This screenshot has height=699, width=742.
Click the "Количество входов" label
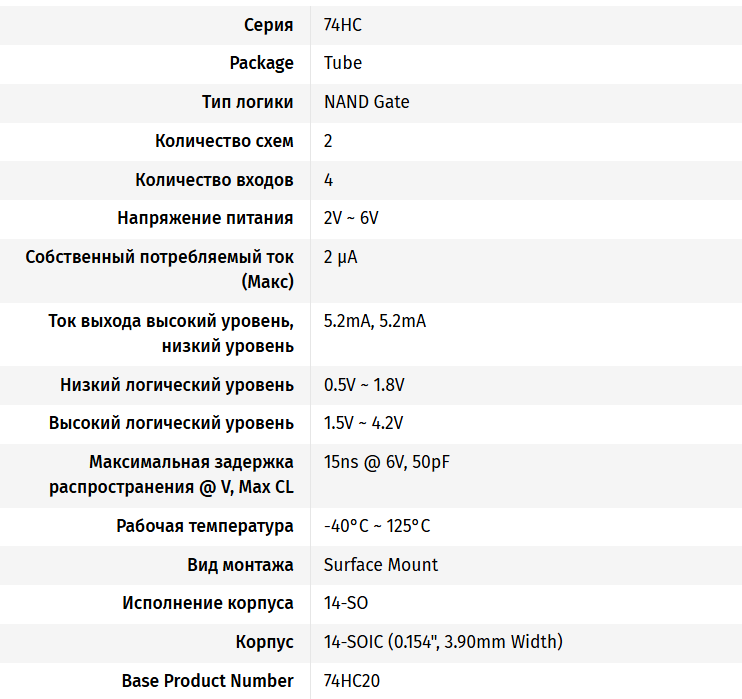coord(214,180)
